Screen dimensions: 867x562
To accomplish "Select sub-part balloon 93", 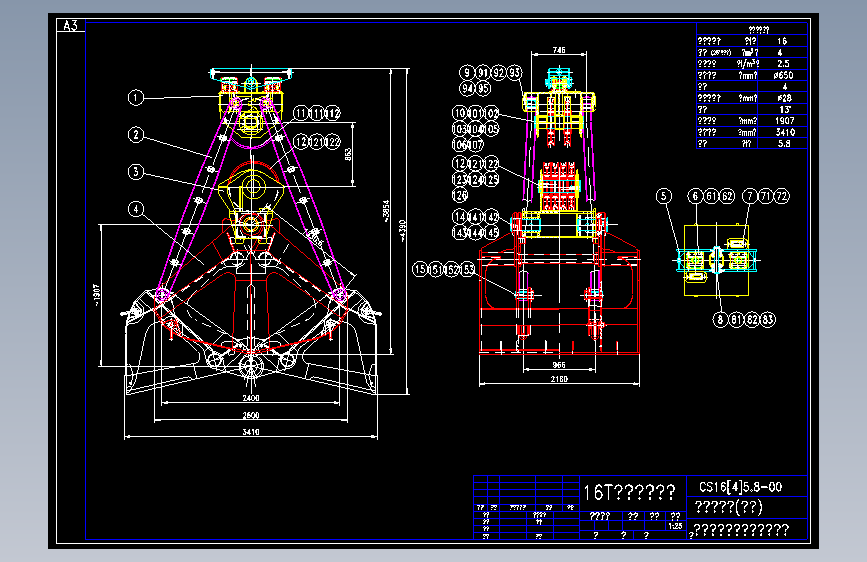I will coord(515,73).
